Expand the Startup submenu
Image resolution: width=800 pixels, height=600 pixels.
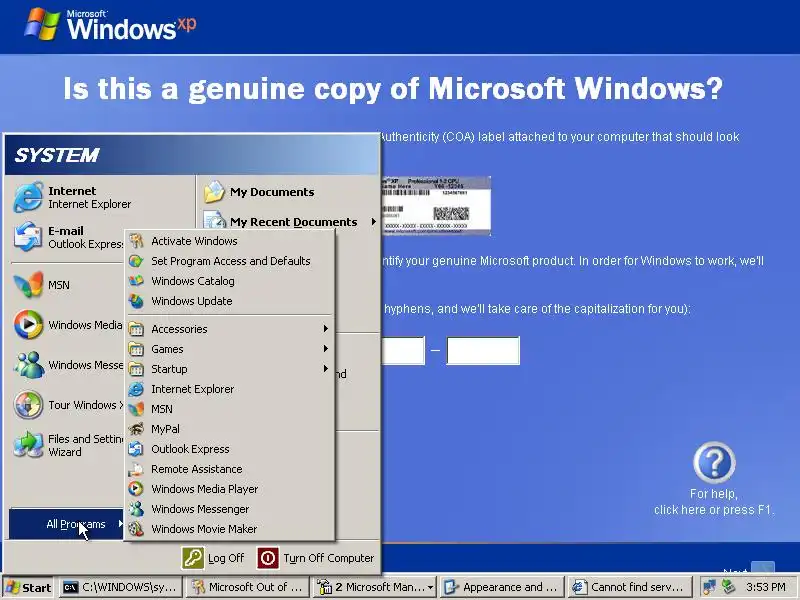[230, 369]
